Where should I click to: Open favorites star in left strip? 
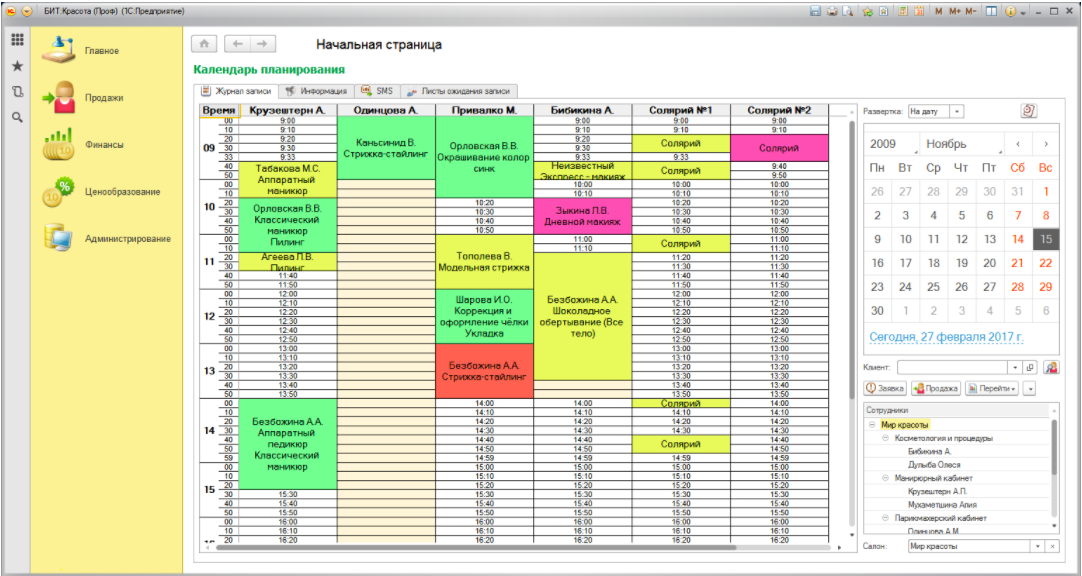pos(17,66)
